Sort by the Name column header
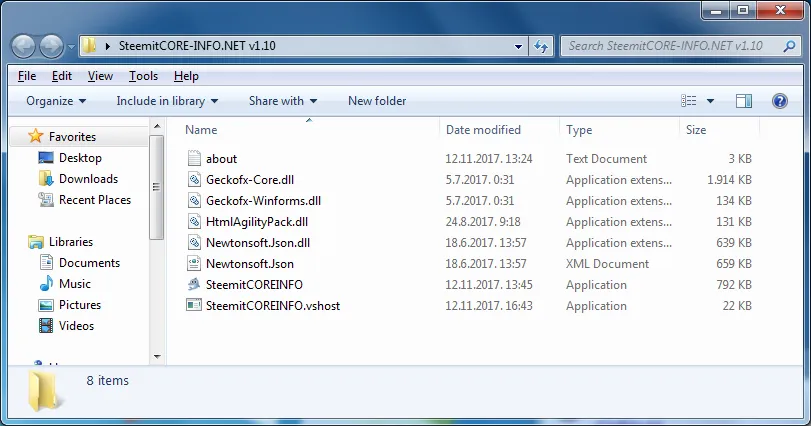The width and height of the screenshot is (811, 426). pyautogui.click(x=201, y=130)
